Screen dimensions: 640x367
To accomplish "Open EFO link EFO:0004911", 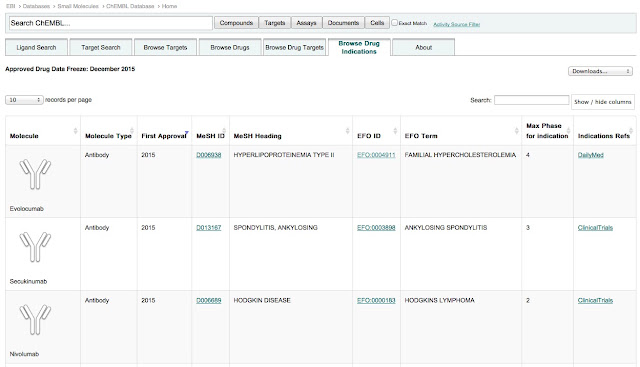I will click(376, 155).
